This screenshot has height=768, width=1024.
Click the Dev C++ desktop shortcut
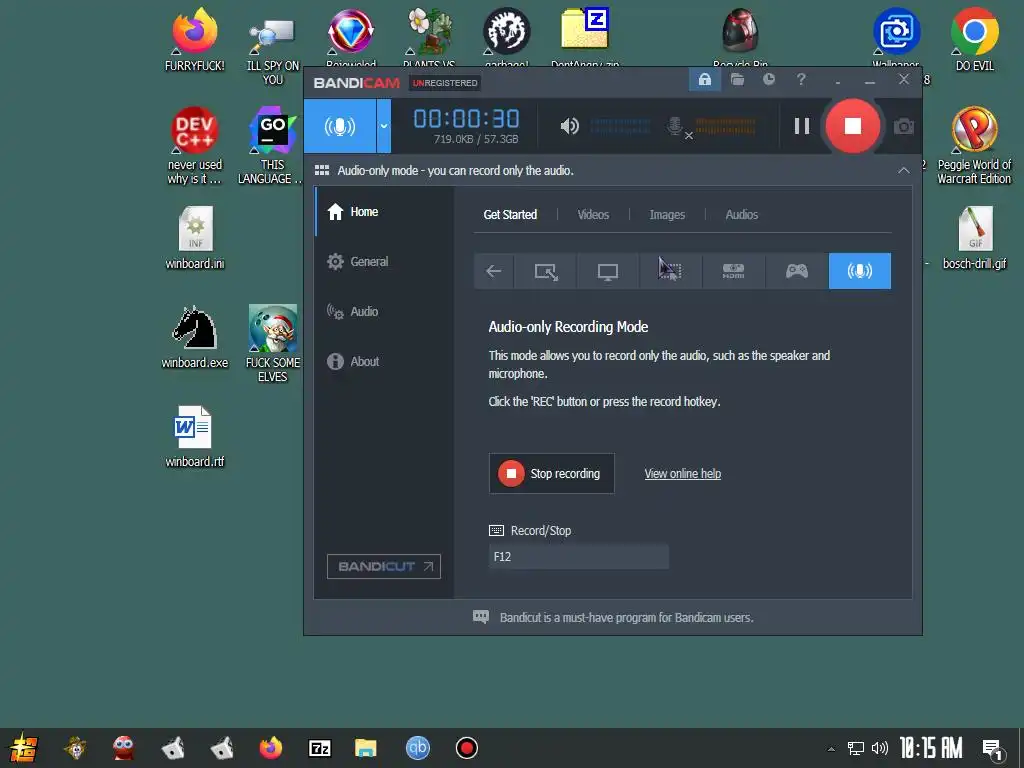[195, 145]
